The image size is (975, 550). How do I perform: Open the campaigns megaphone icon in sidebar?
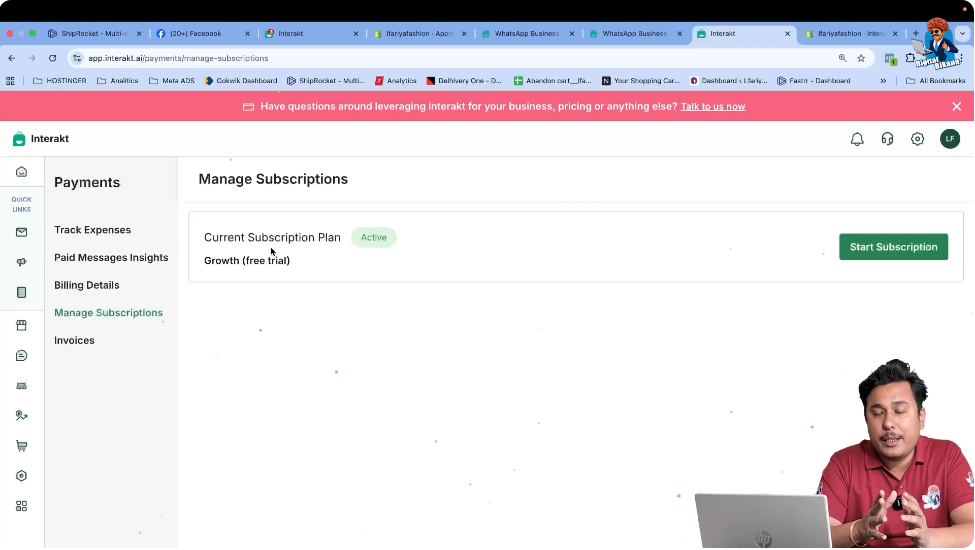coord(22,262)
